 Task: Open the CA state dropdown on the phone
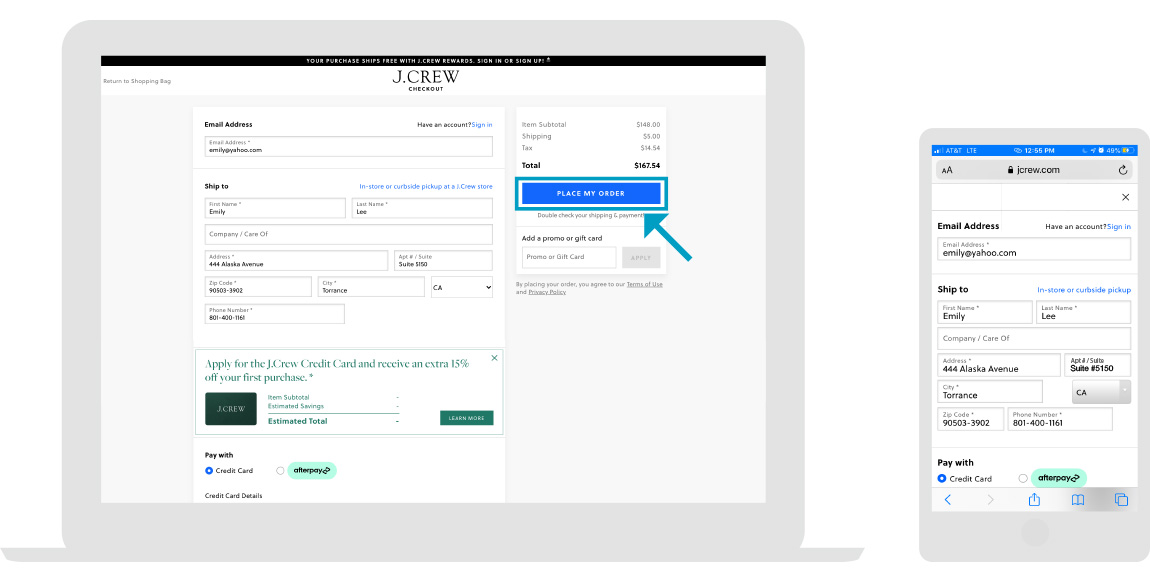[x=1102, y=392]
